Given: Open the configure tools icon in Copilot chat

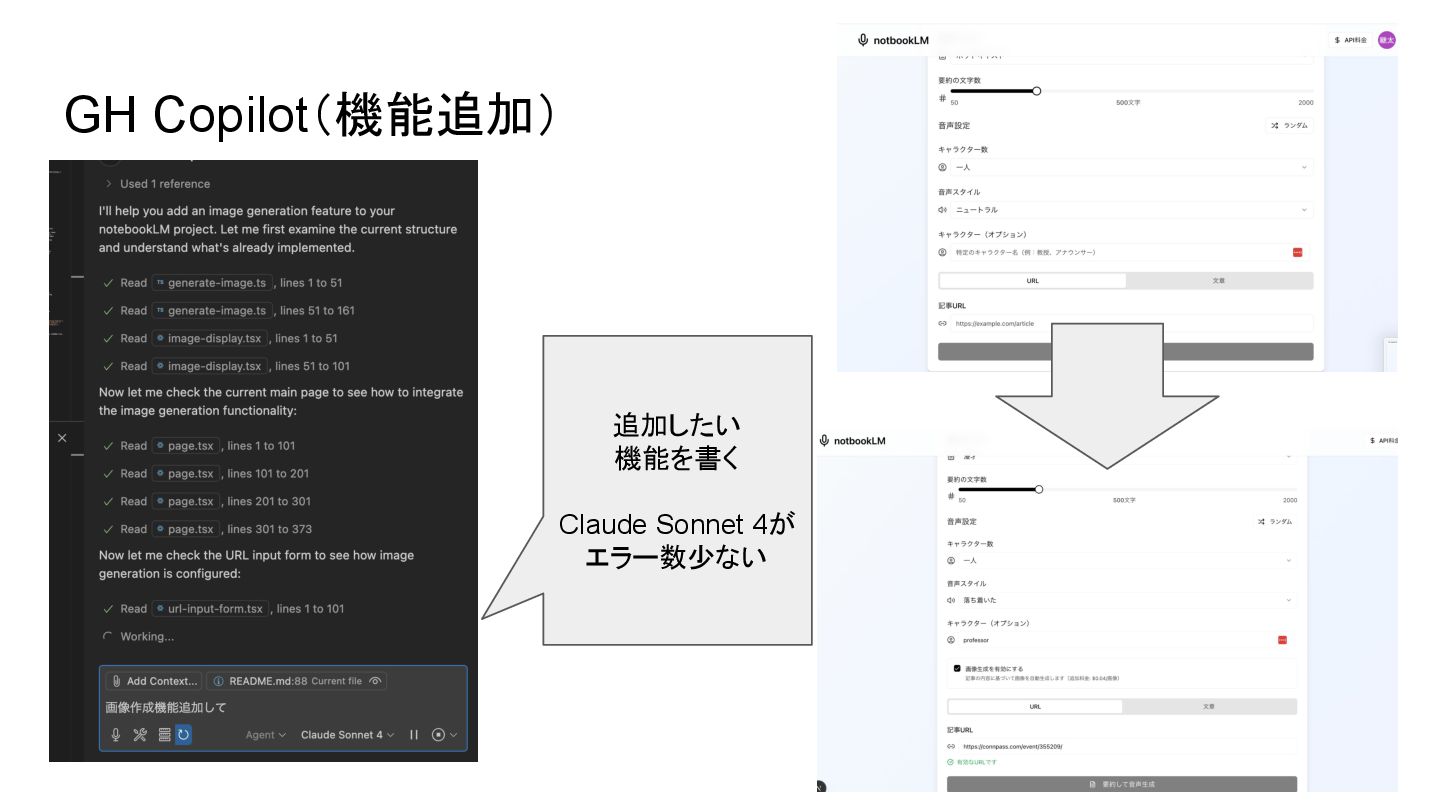Looking at the screenshot, I should [x=140, y=735].
